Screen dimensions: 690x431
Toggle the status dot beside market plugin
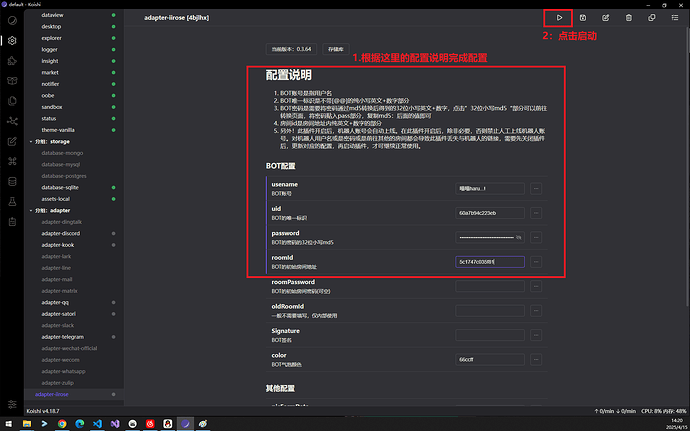[114, 73]
